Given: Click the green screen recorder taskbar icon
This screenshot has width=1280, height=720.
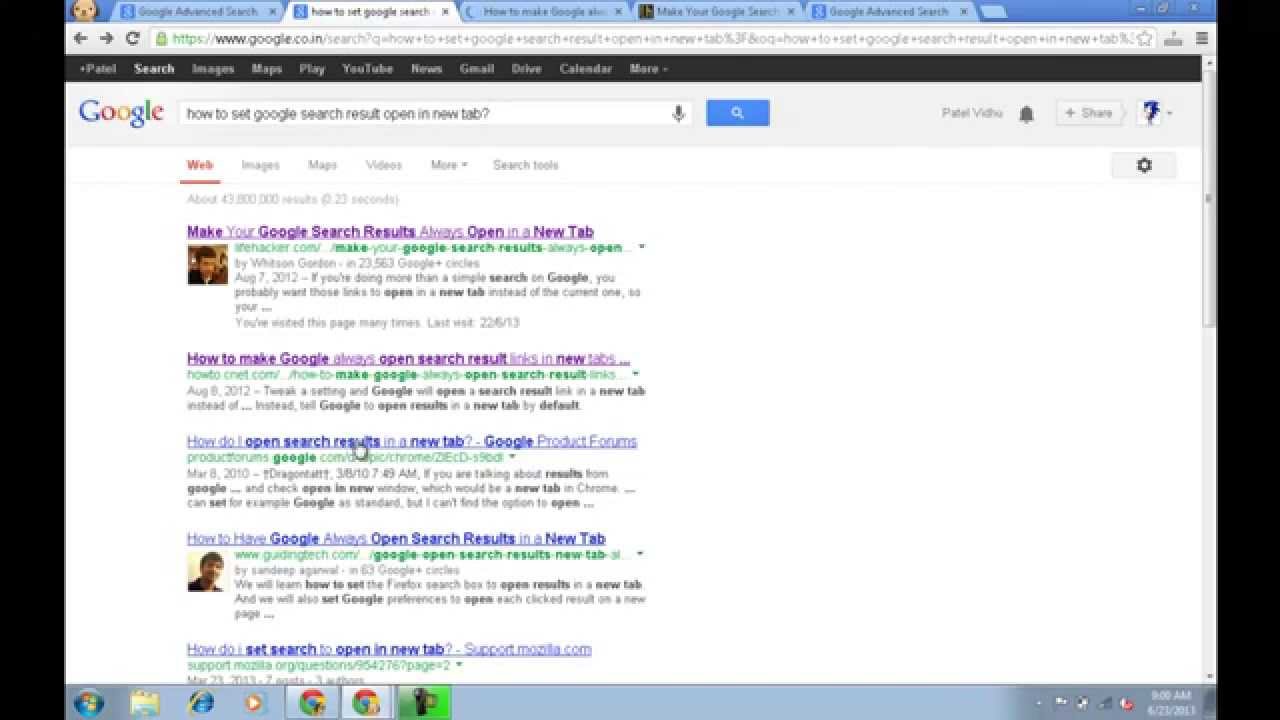Looking at the screenshot, I should [425, 703].
